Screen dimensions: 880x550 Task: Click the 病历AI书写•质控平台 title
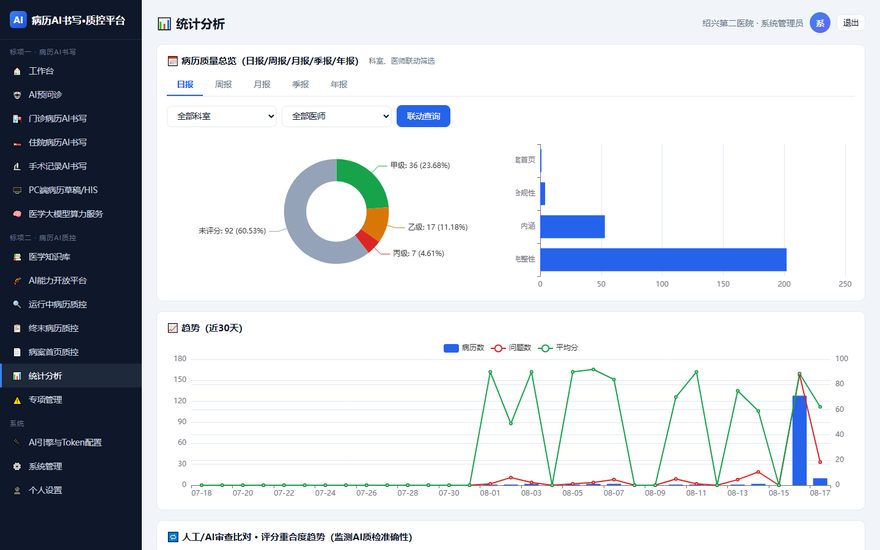pyautogui.click(x=78, y=20)
